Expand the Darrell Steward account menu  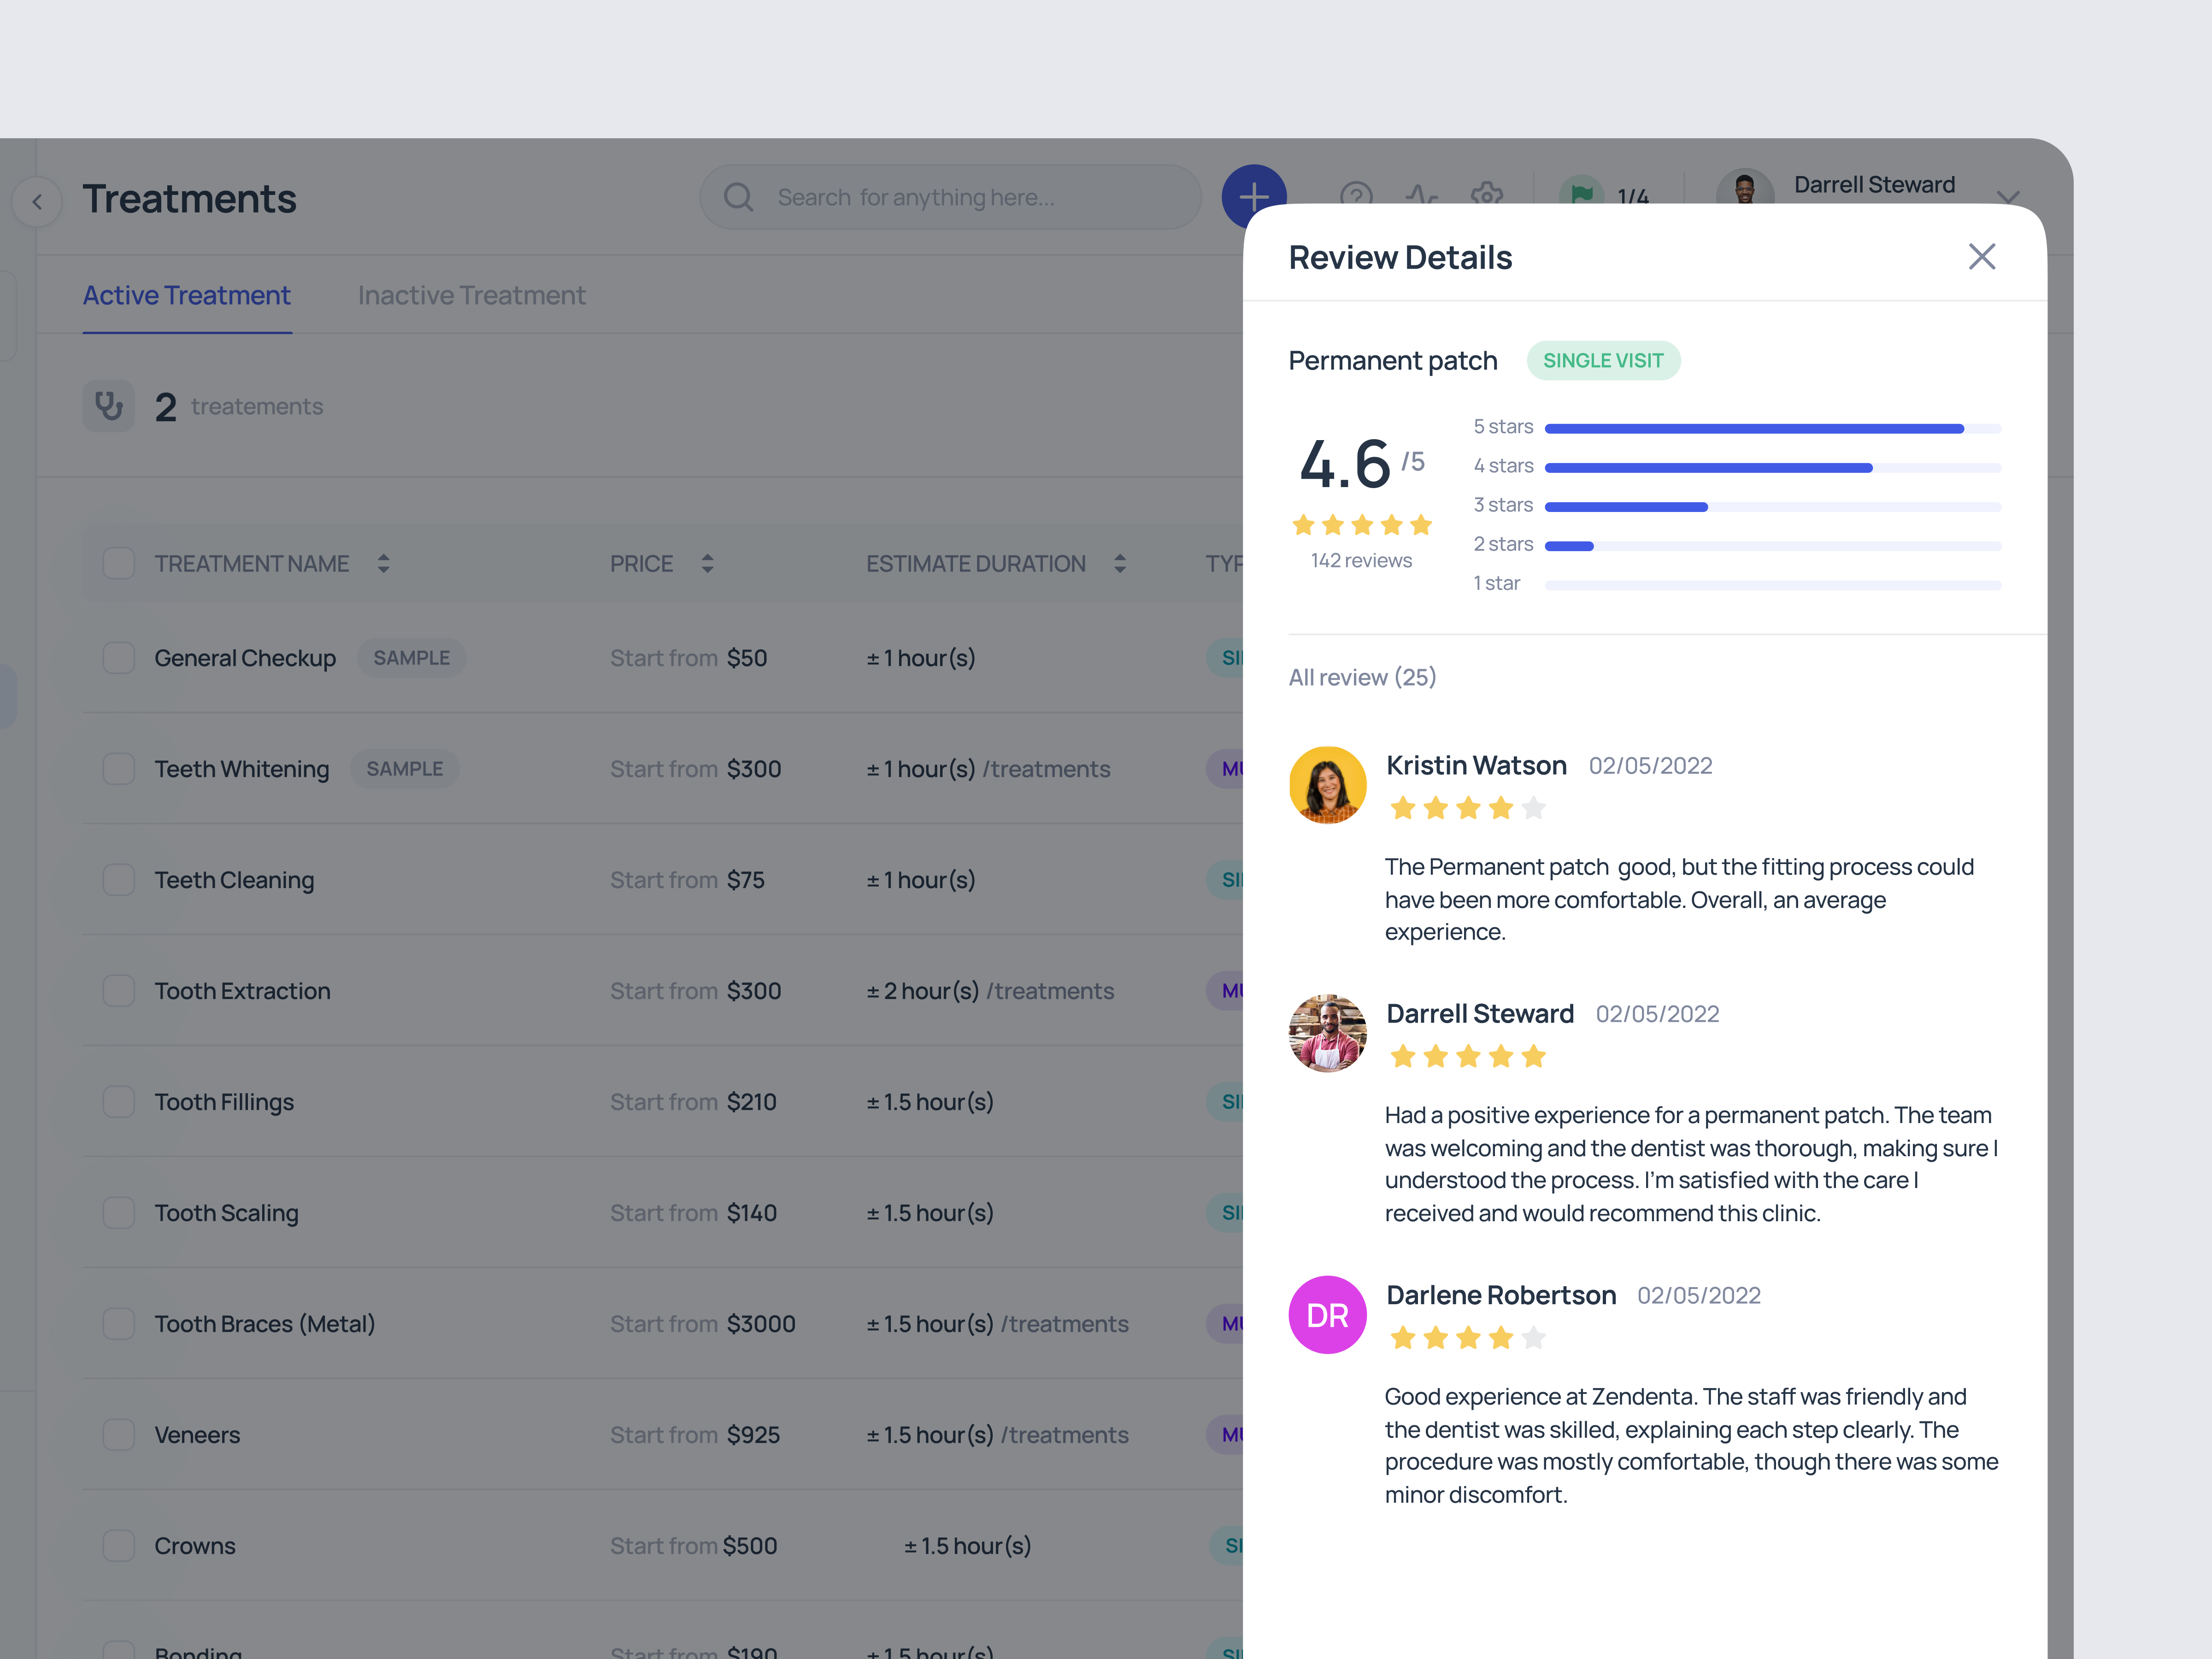[2007, 194]
